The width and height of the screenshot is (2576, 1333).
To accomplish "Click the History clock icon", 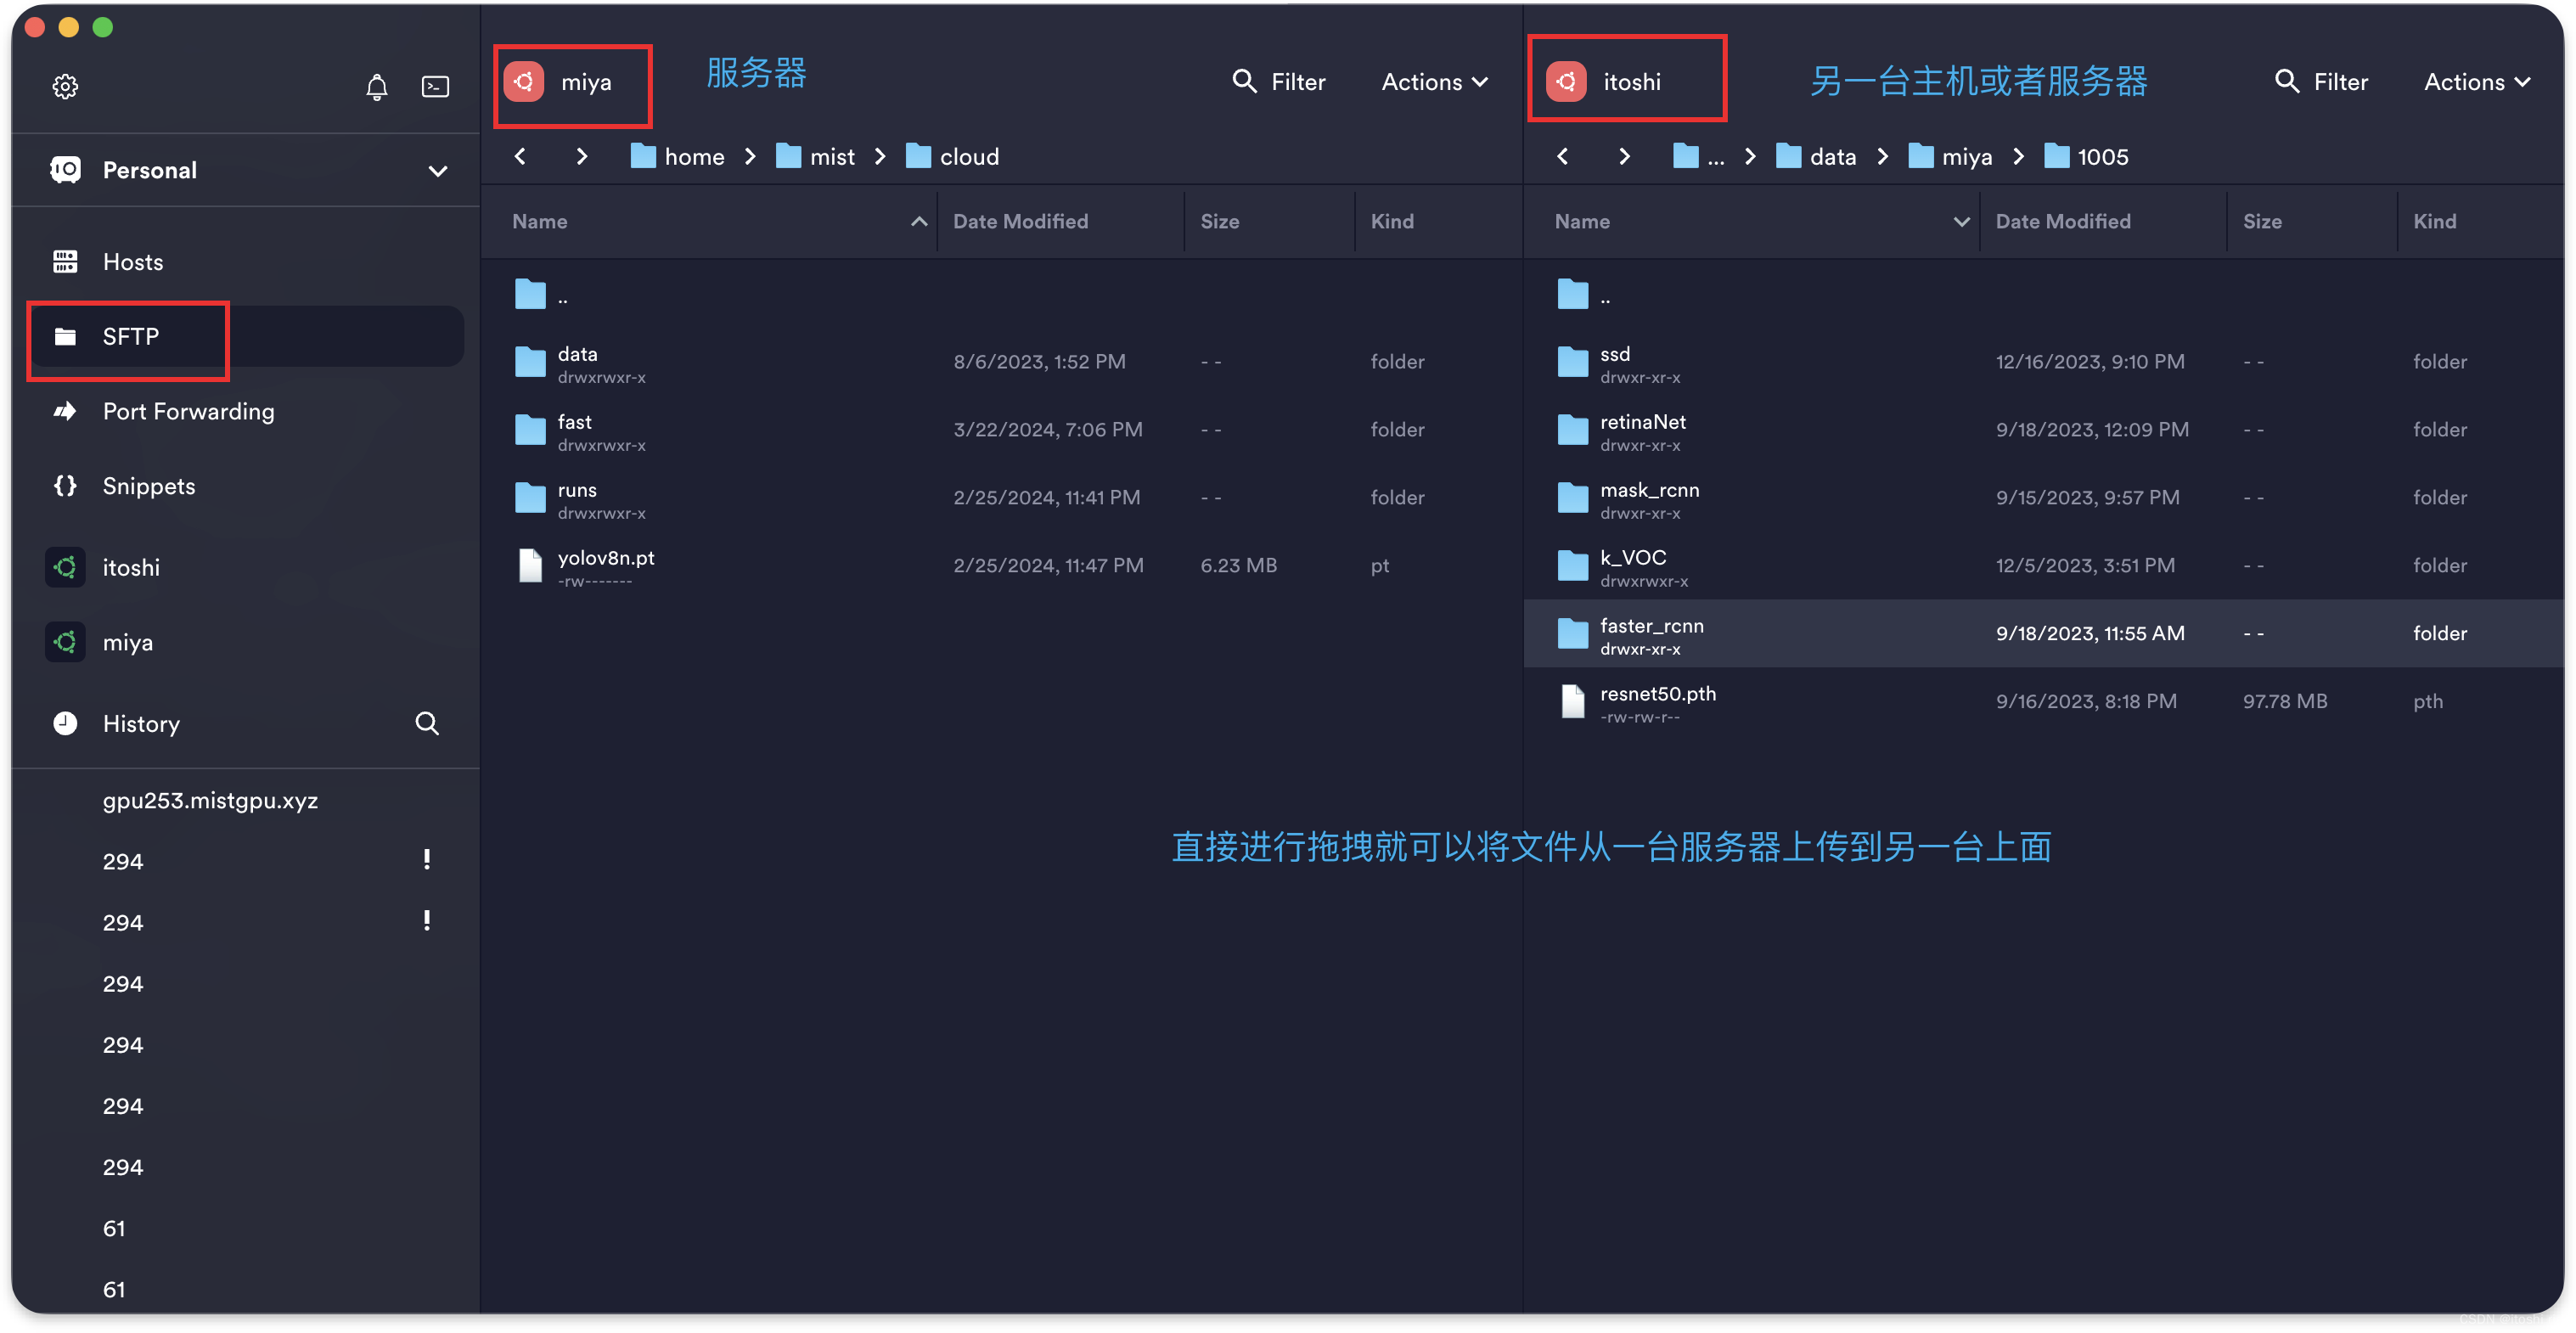I will coord(65,723).
